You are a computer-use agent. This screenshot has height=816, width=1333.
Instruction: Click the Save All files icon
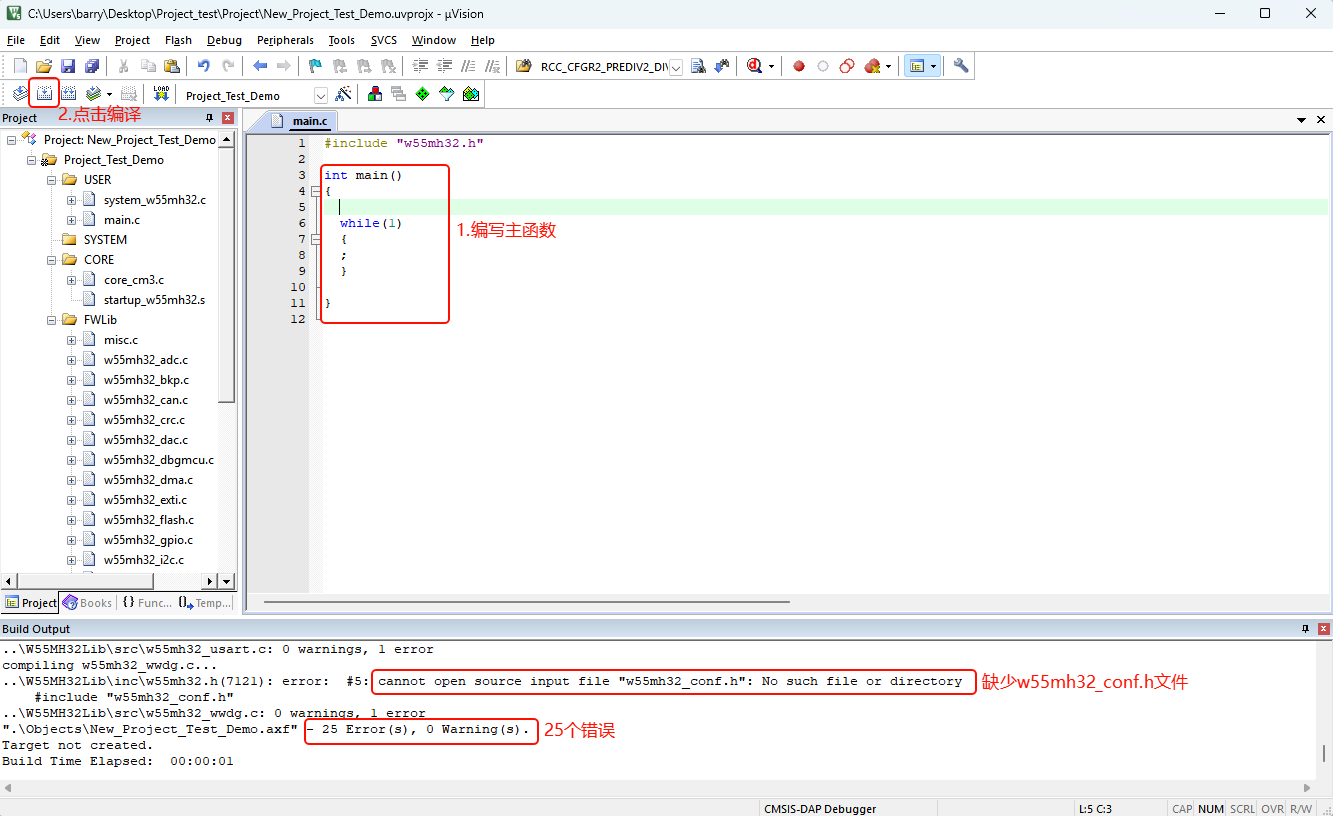tap(92, 66)
